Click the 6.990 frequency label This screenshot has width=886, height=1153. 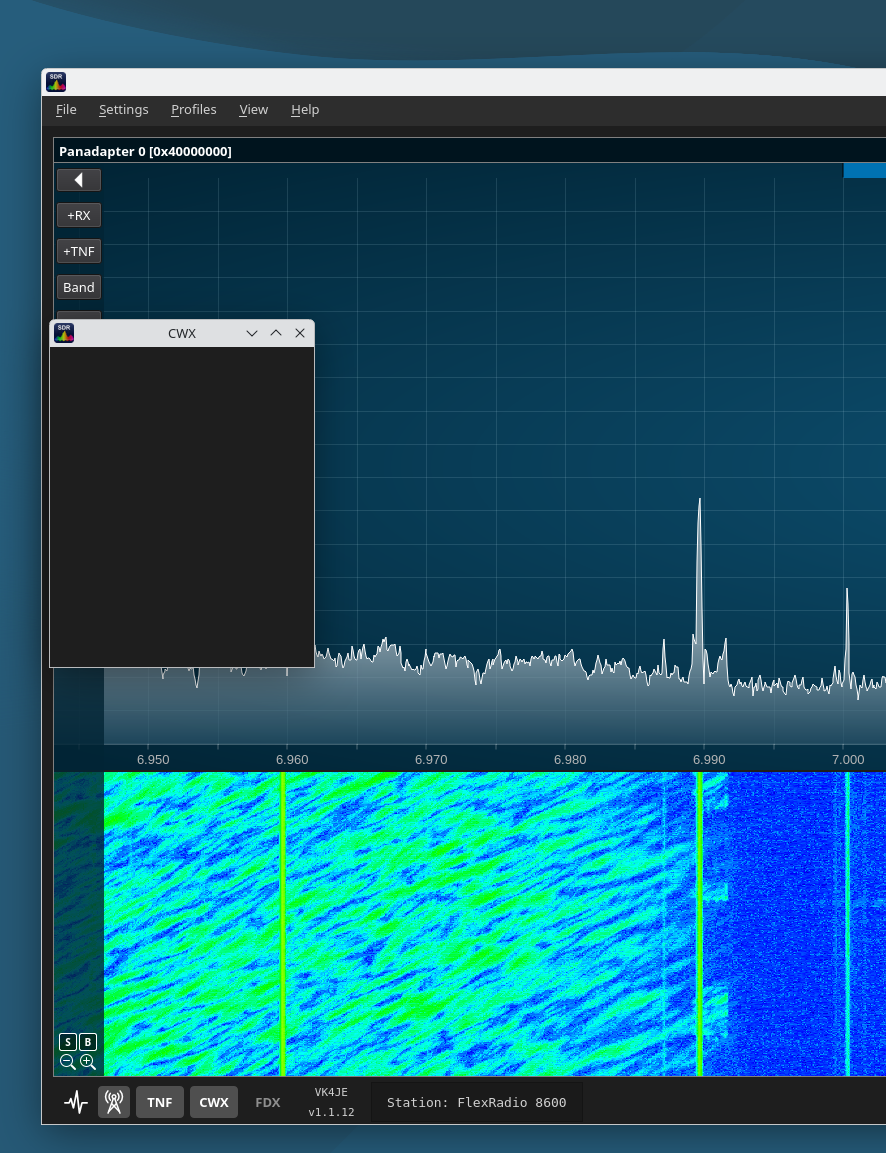709,760
